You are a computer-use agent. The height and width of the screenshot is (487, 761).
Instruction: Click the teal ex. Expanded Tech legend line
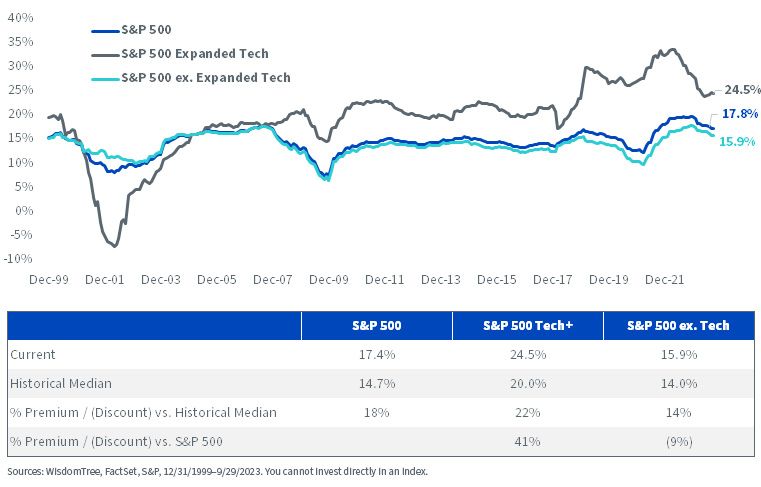tap(105, 79)
